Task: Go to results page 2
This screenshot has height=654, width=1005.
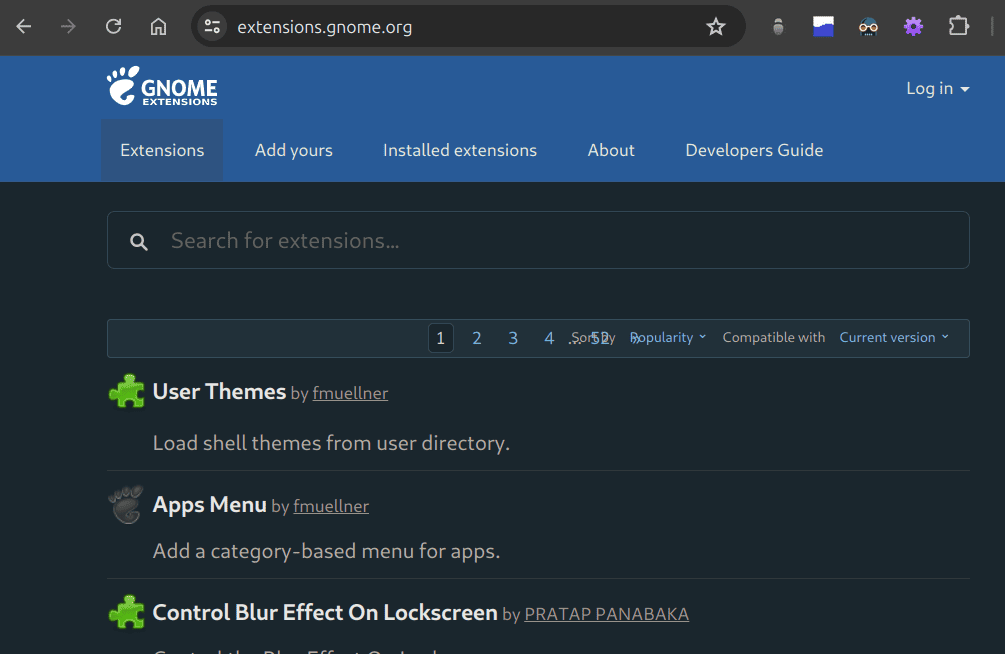Action: click(x=477, y=338)
